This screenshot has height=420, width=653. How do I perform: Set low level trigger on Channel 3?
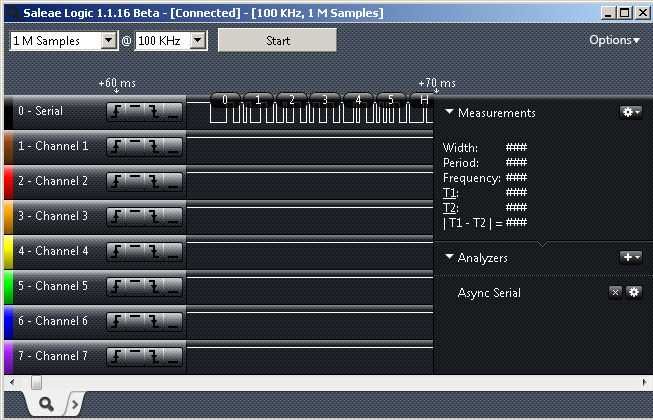click(x=173, y=216)
